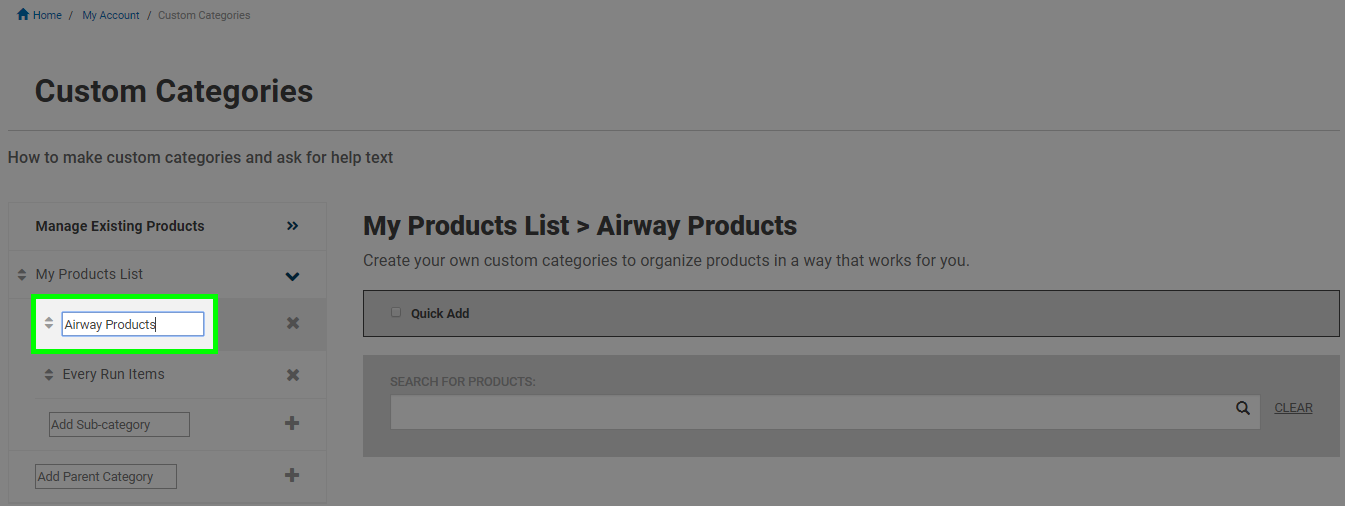Open the My Account breadcrumb link

111,15
